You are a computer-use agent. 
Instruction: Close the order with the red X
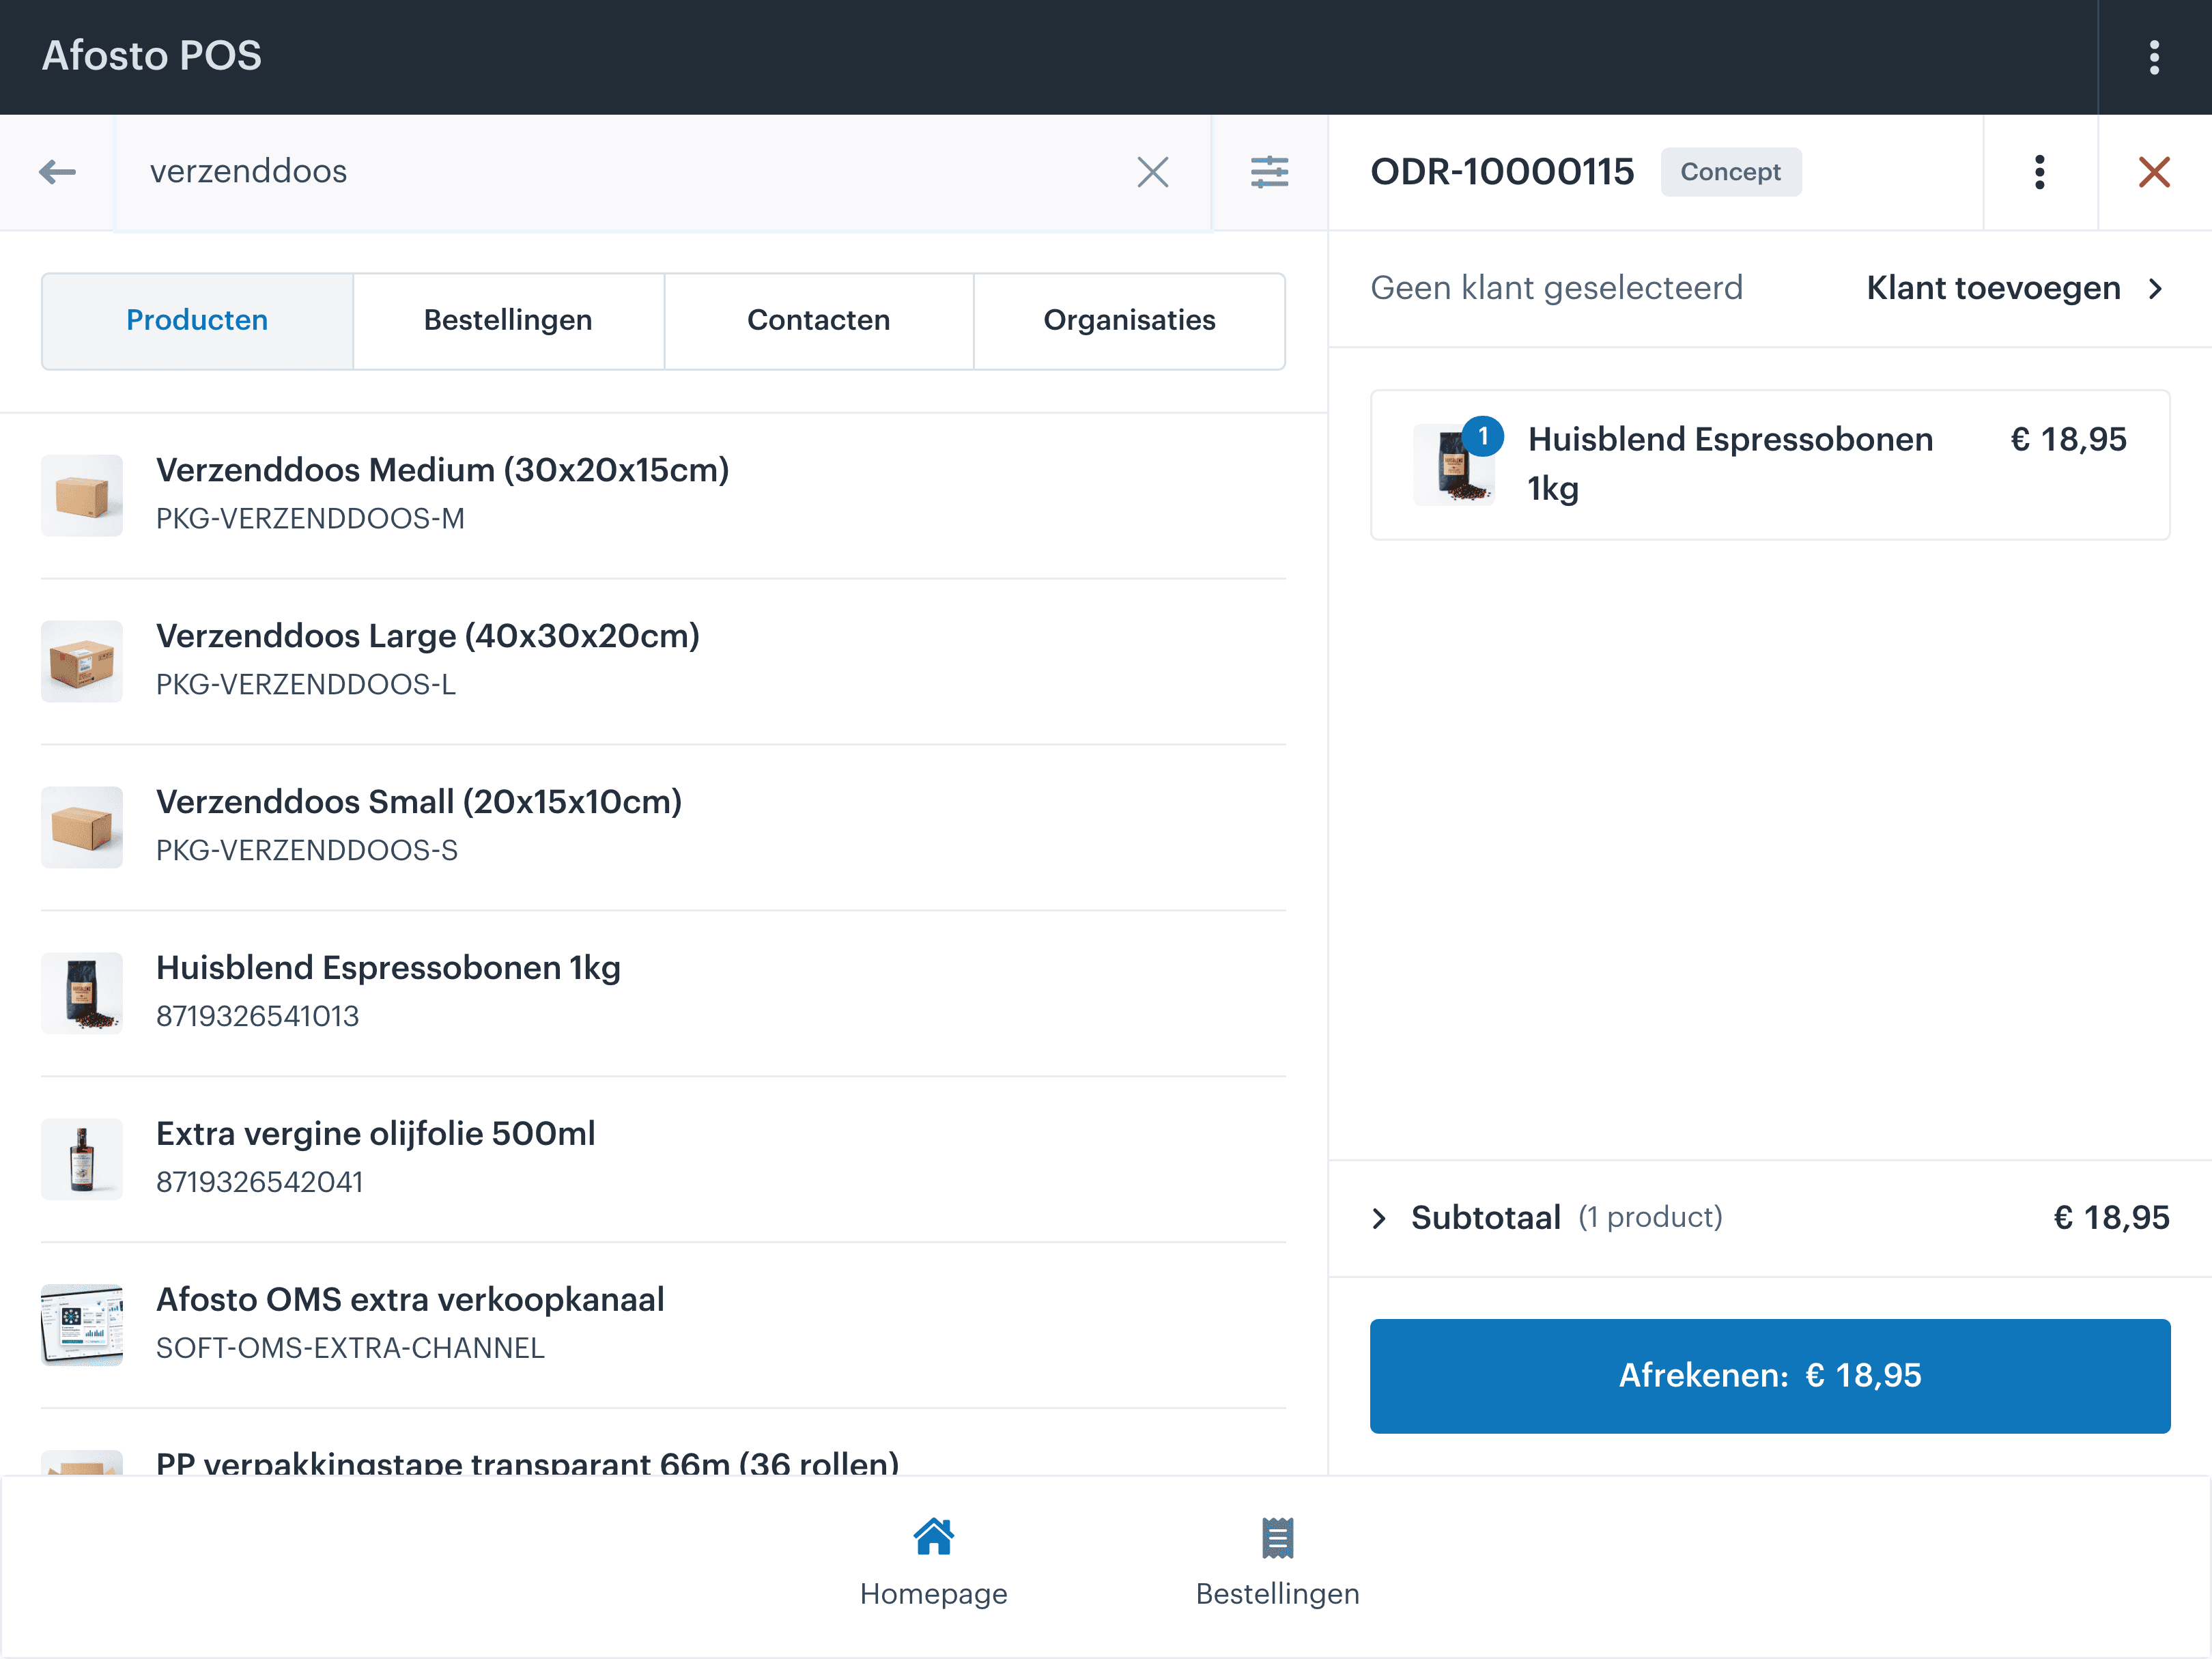coord(2154,172)
